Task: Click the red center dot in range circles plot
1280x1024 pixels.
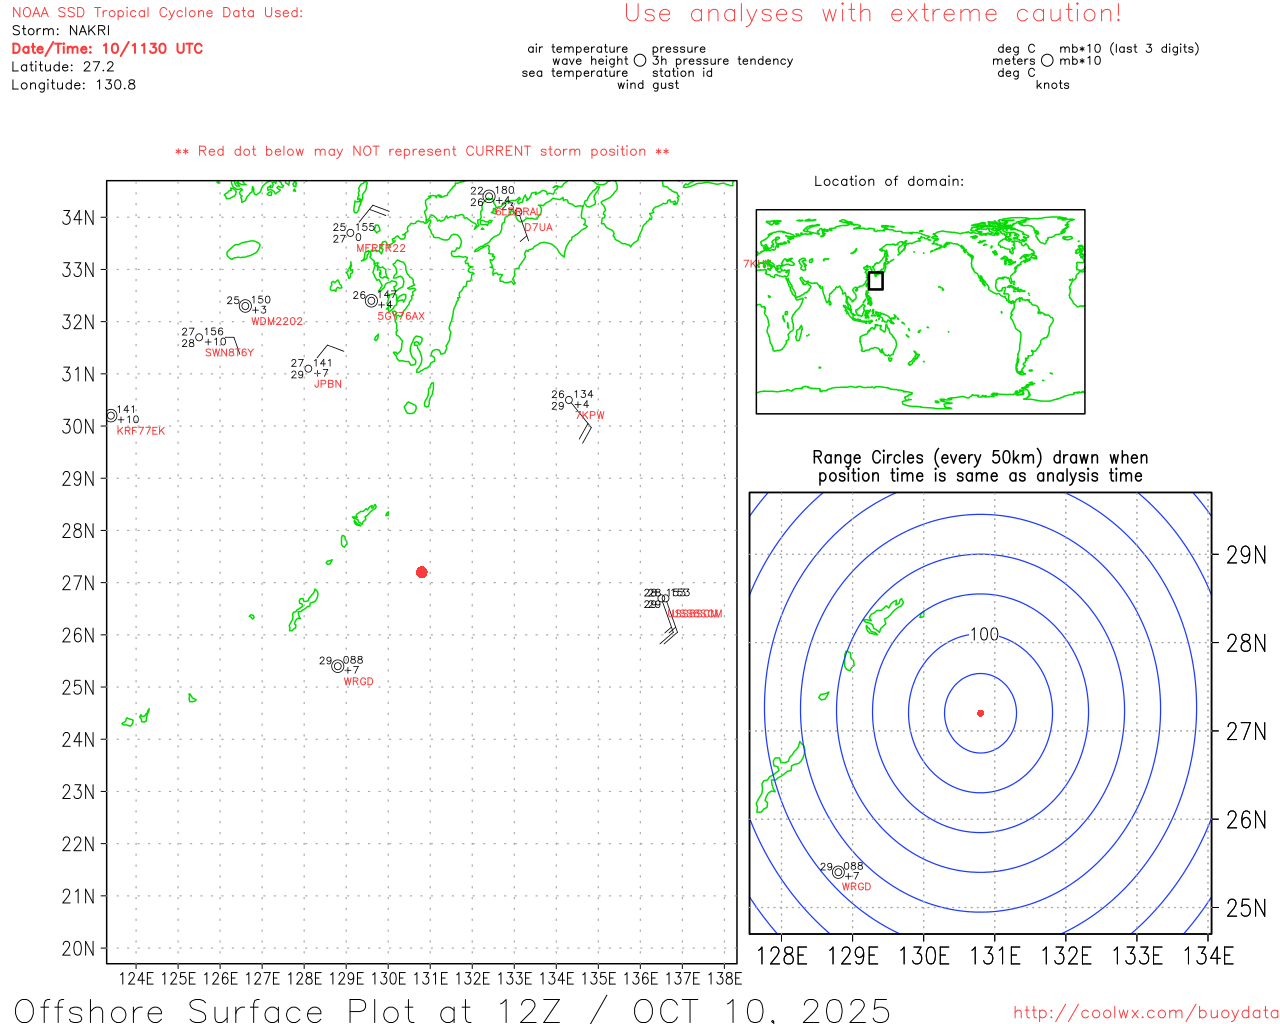Action: point(981,713)
